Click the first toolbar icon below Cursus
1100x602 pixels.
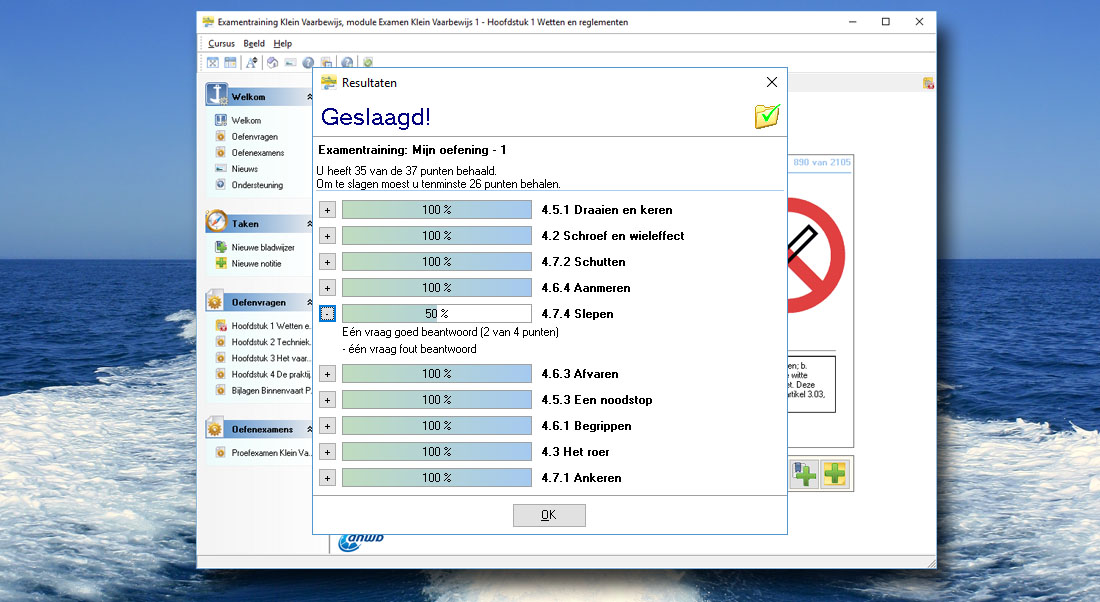pos(212,63)
